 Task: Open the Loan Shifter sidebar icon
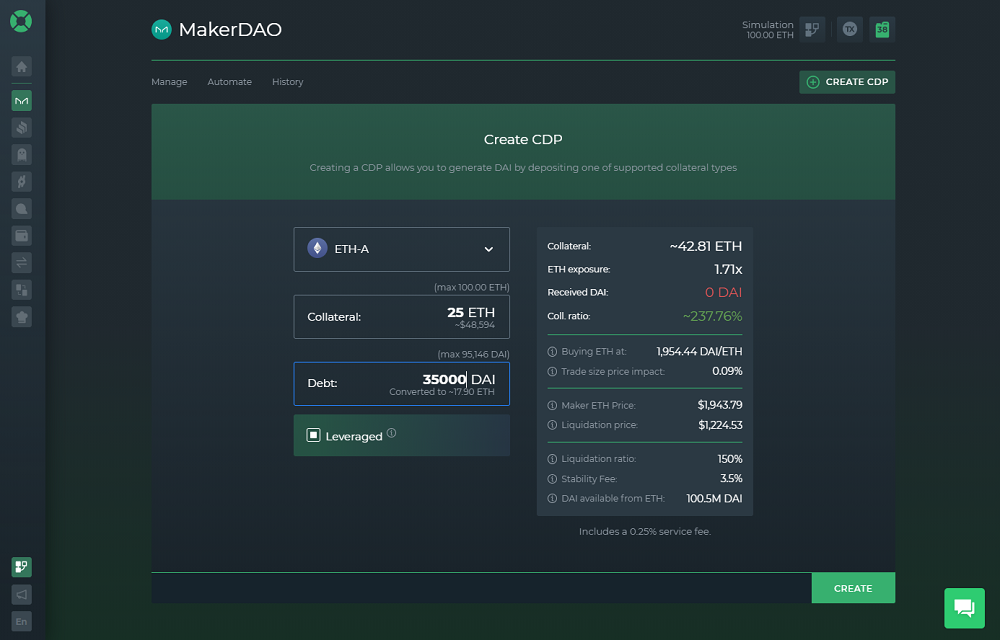tap(22, 290)
